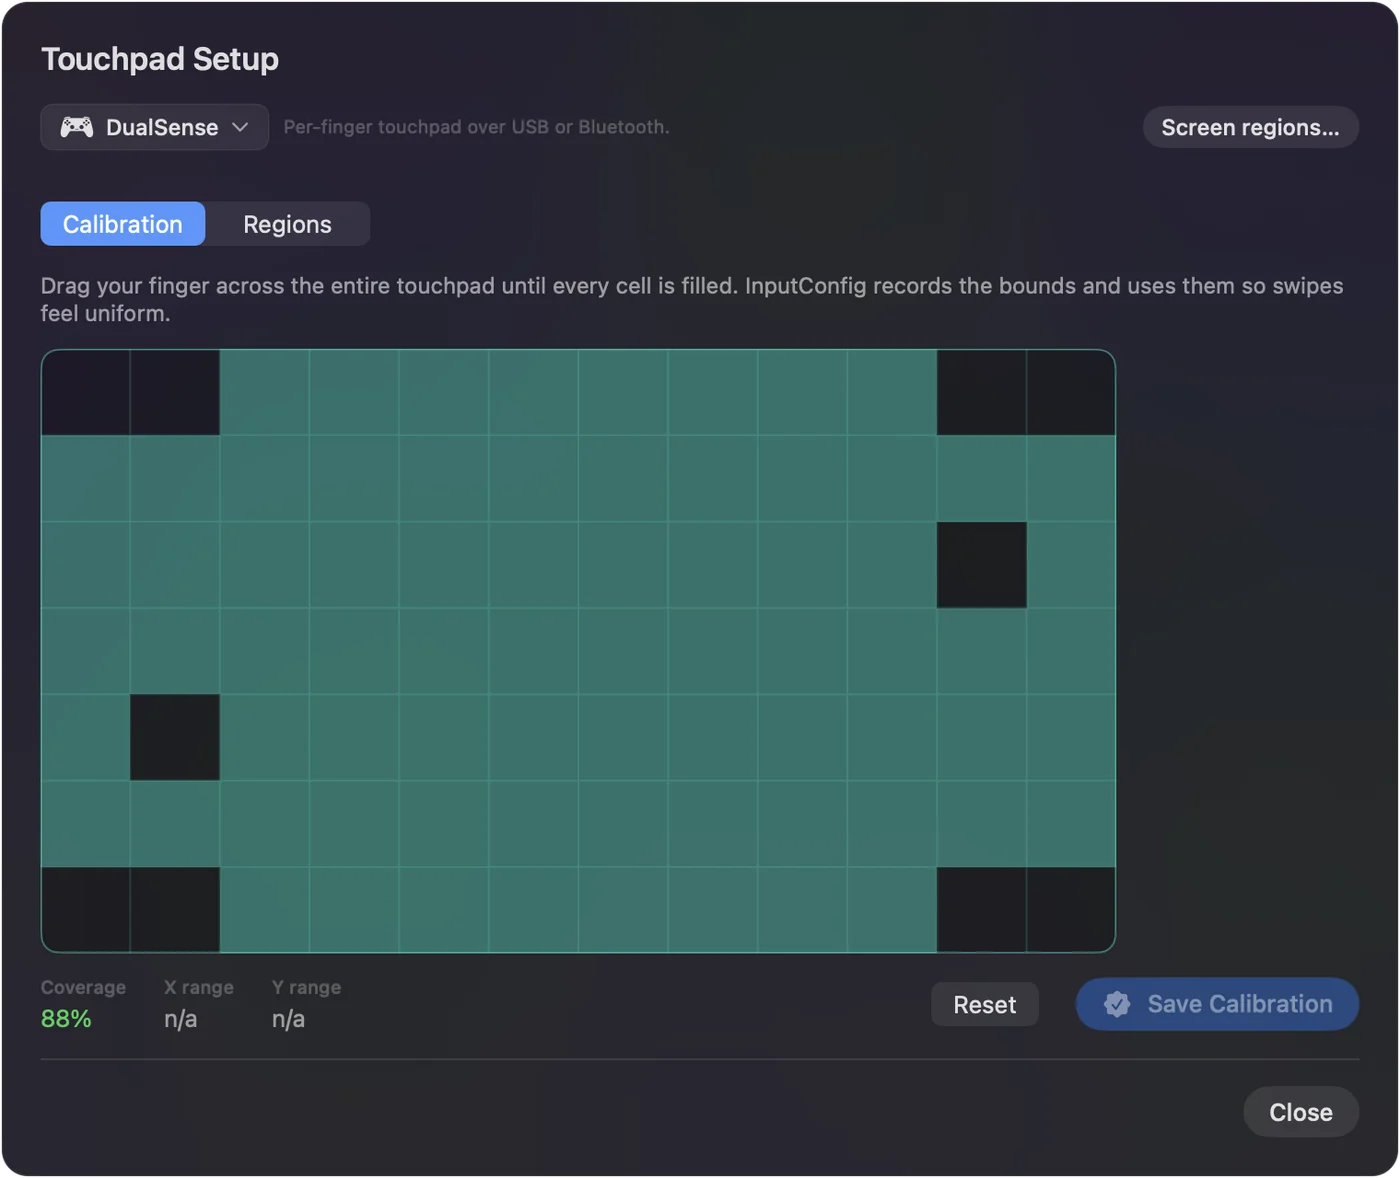Click the calibration instructions paragraph

692,299
